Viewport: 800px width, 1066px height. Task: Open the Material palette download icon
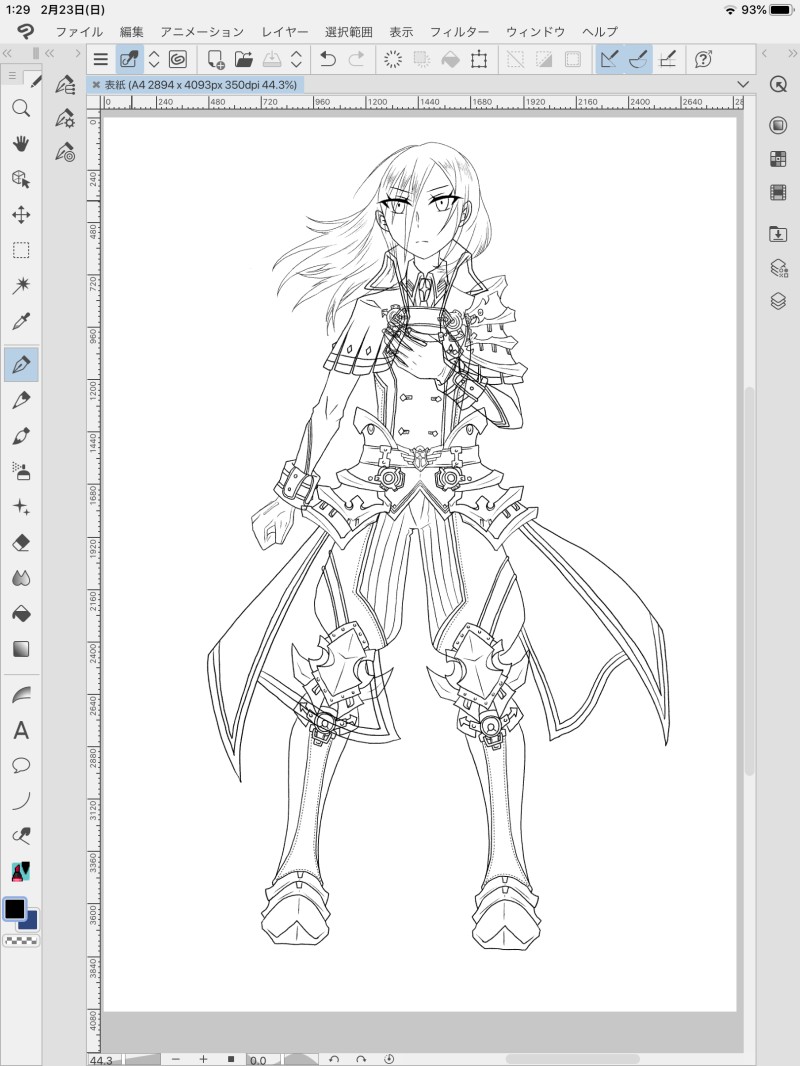[x=778, y=234]
